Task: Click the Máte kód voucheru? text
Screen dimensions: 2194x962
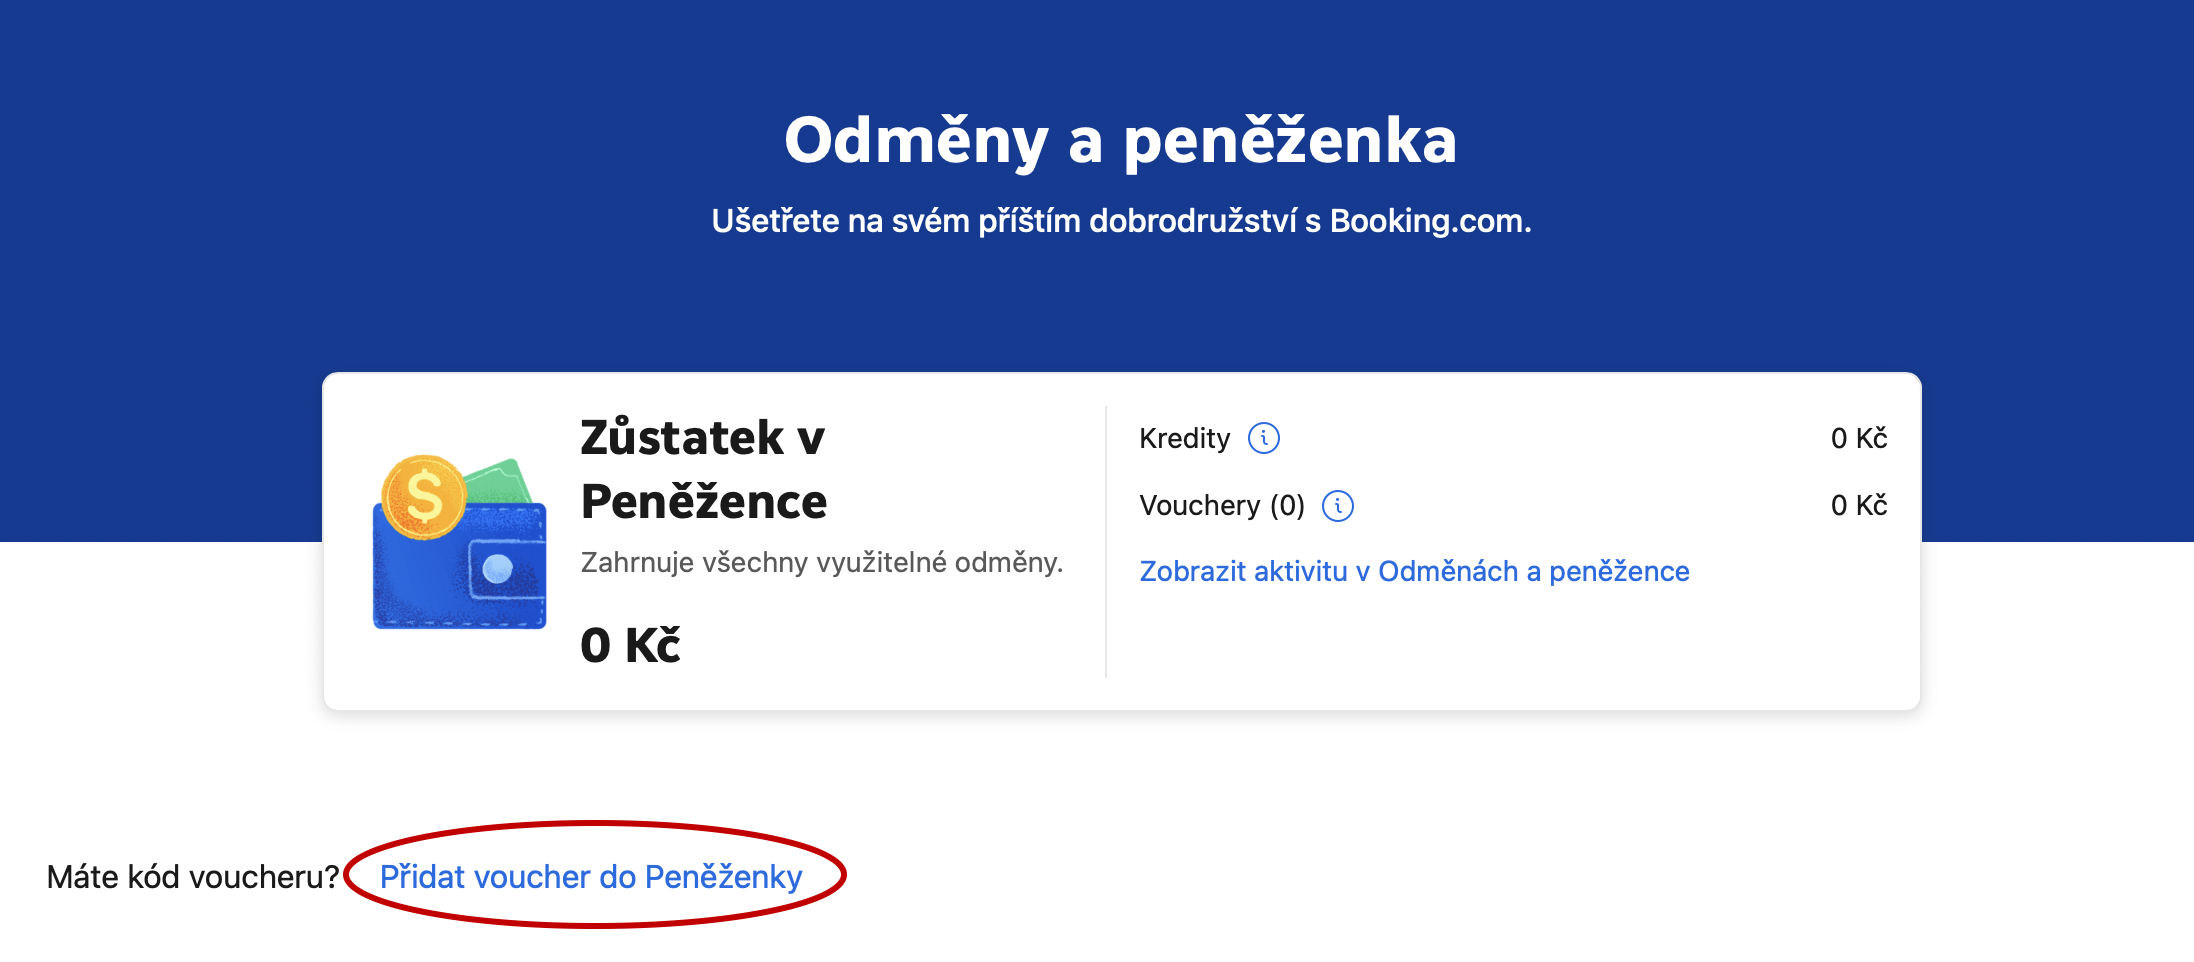Action: (x=193, y=877)
